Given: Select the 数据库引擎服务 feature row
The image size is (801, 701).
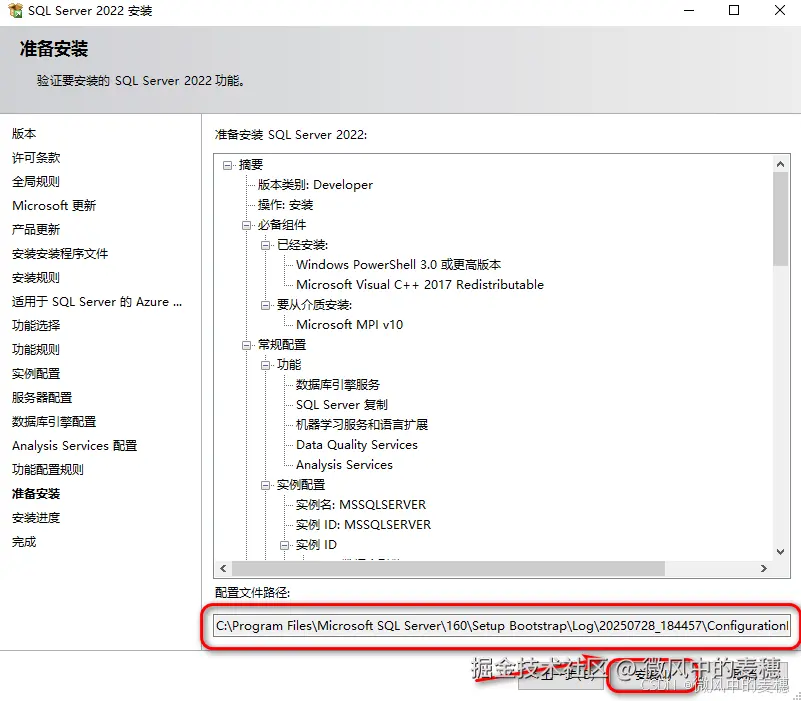Looking at the screenshot, I should (338, 385).
